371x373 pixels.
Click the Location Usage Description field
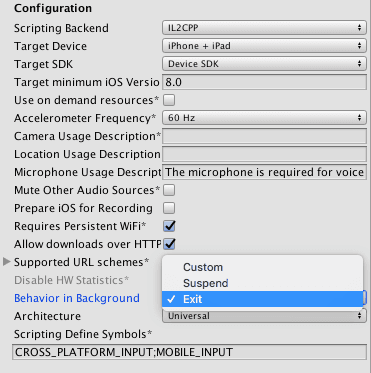click(x=264, y=154)
